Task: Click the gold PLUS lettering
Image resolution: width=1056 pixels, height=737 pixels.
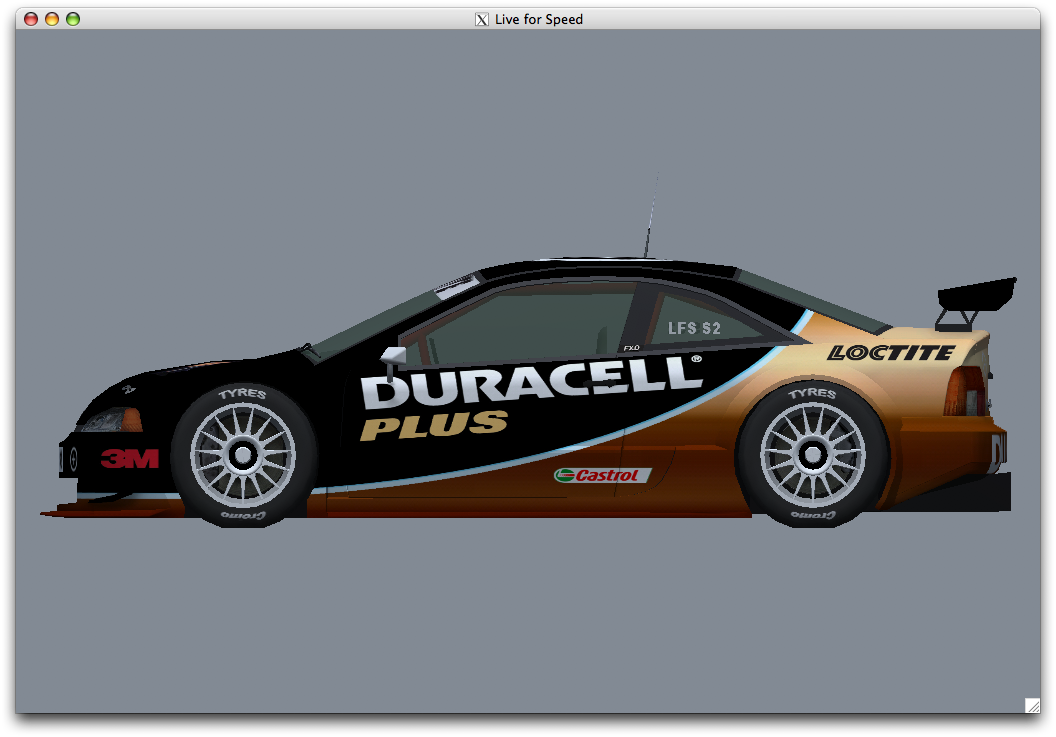Action: click(434, 424)
